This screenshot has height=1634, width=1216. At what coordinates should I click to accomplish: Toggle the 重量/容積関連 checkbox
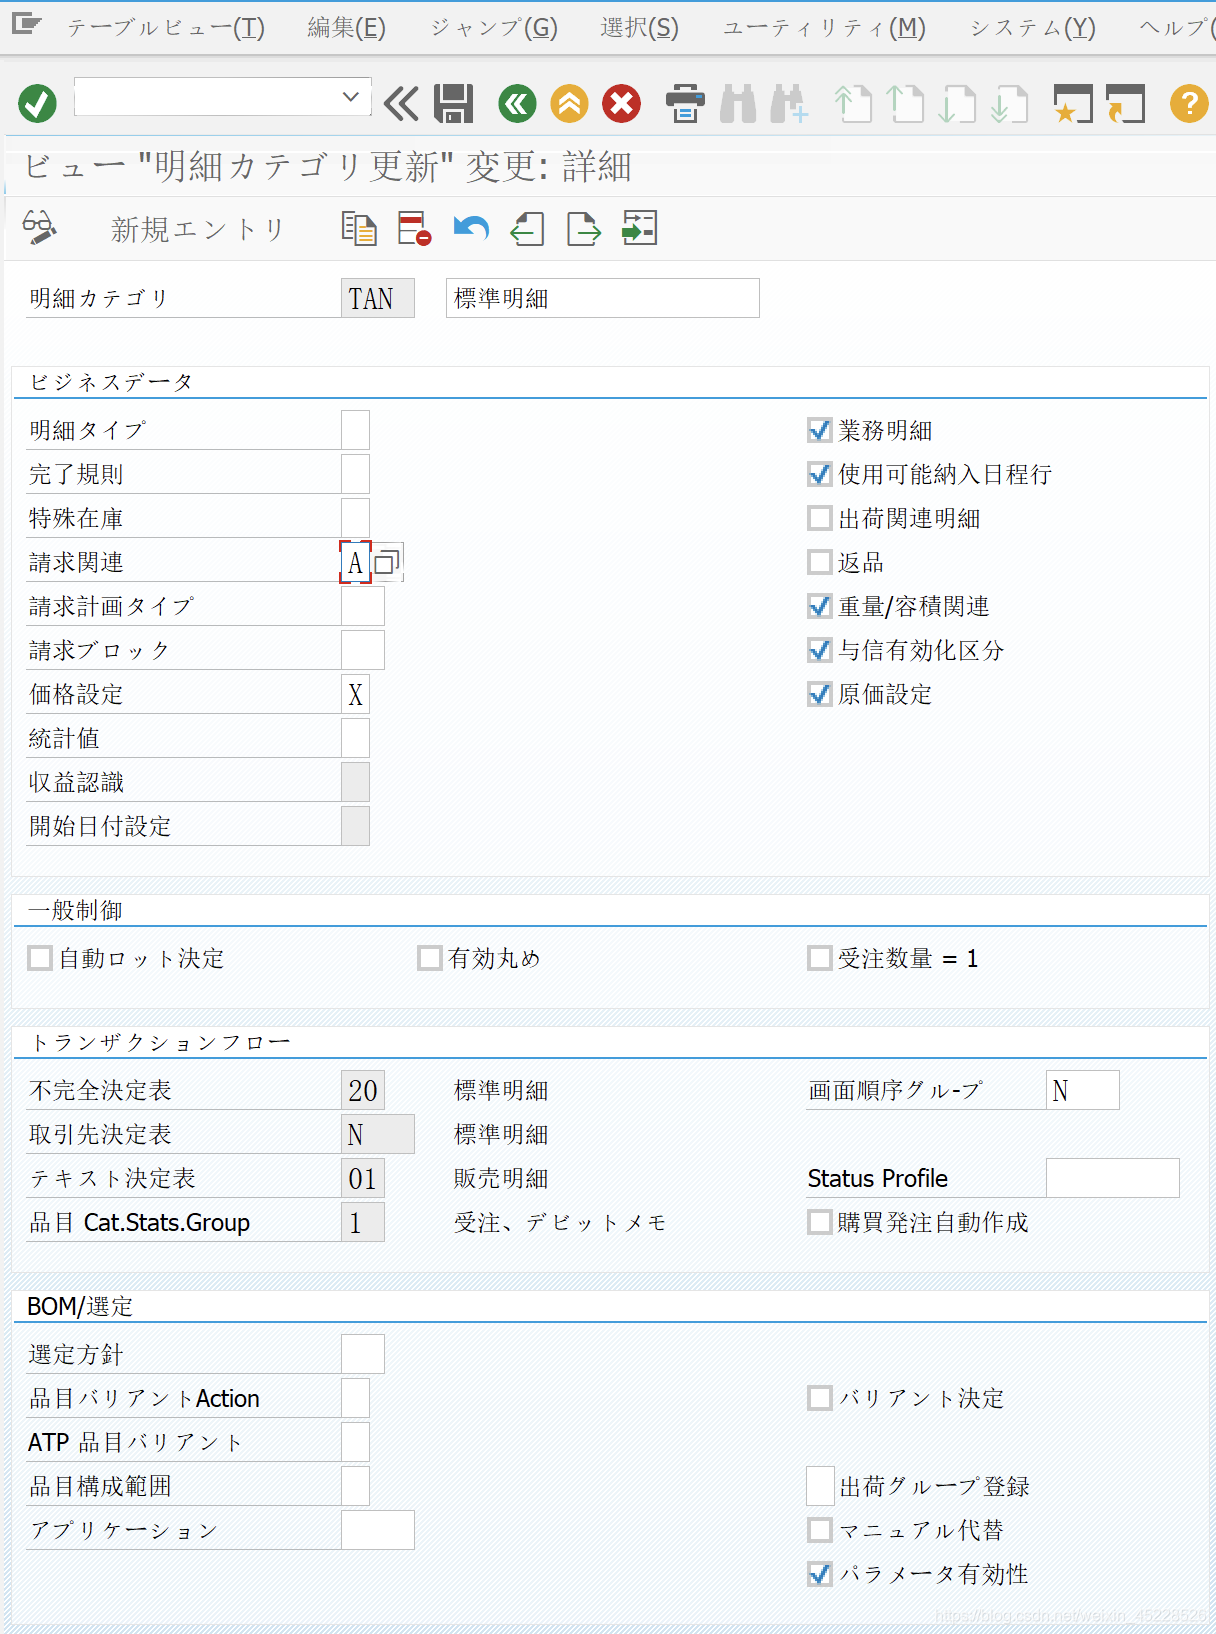(x=819, y=606)
